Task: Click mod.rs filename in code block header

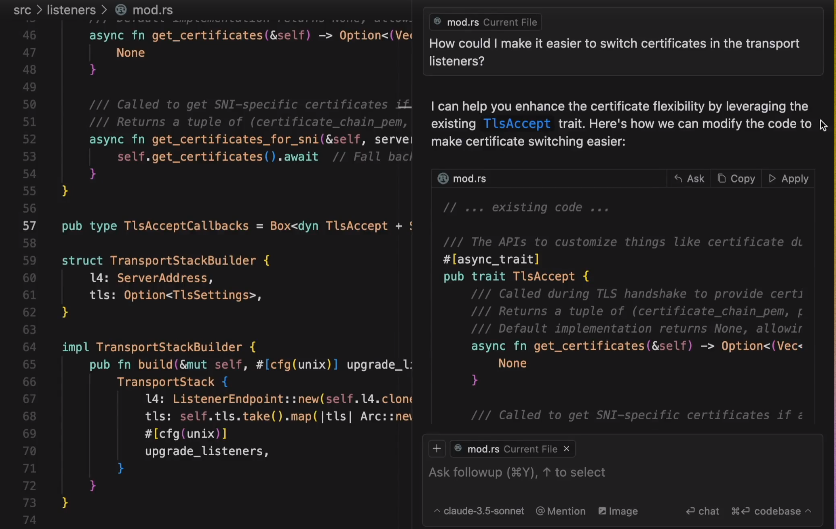Action: coord(469,179)
